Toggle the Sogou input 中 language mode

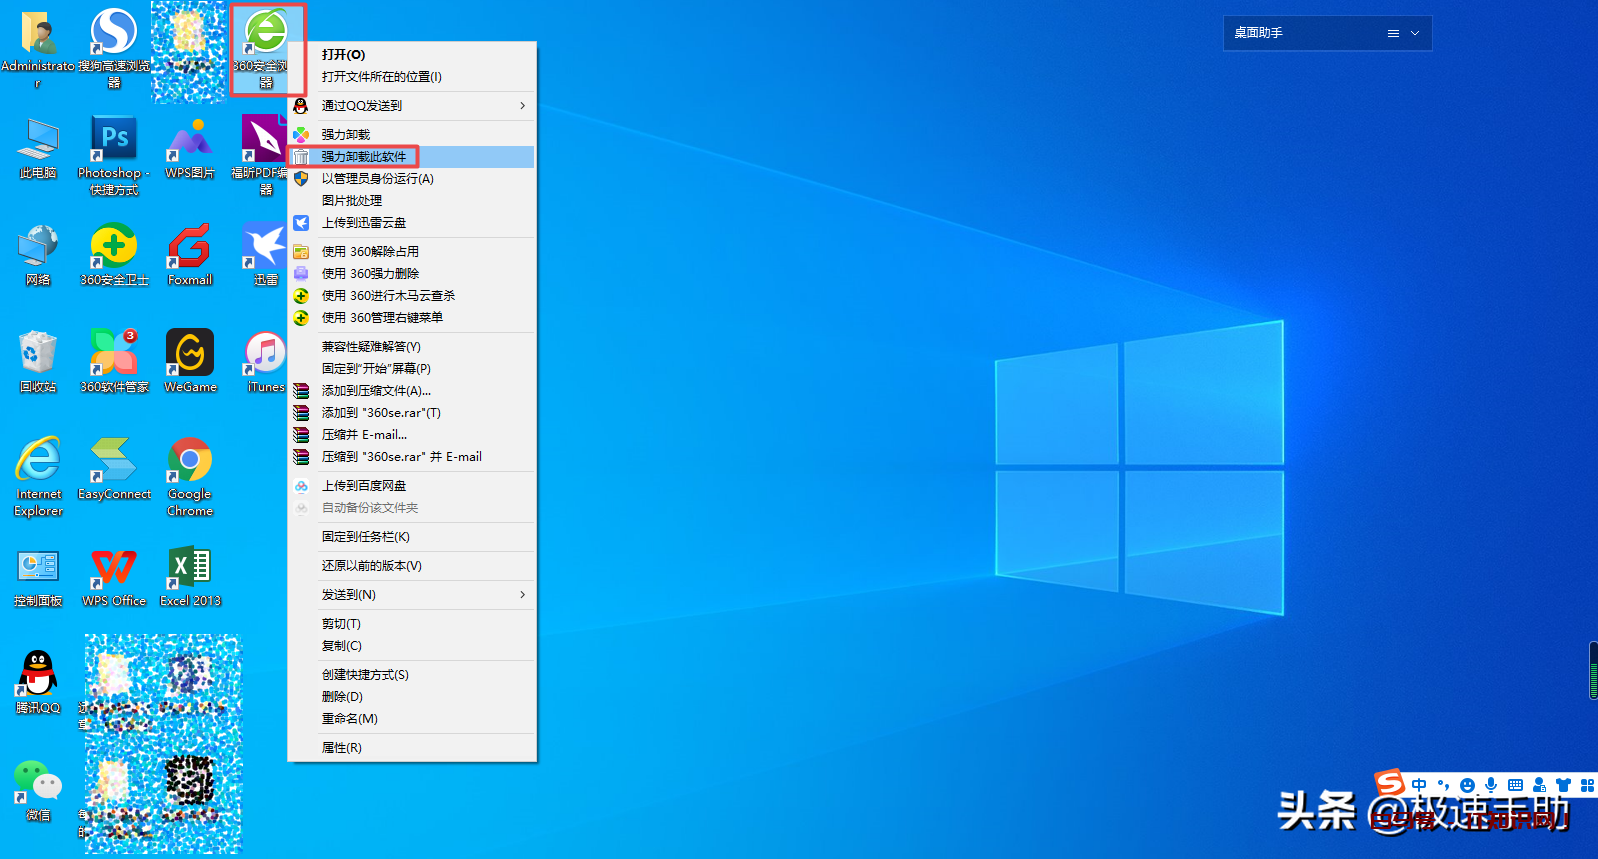pyautogui.click(x=1419, y=785)
